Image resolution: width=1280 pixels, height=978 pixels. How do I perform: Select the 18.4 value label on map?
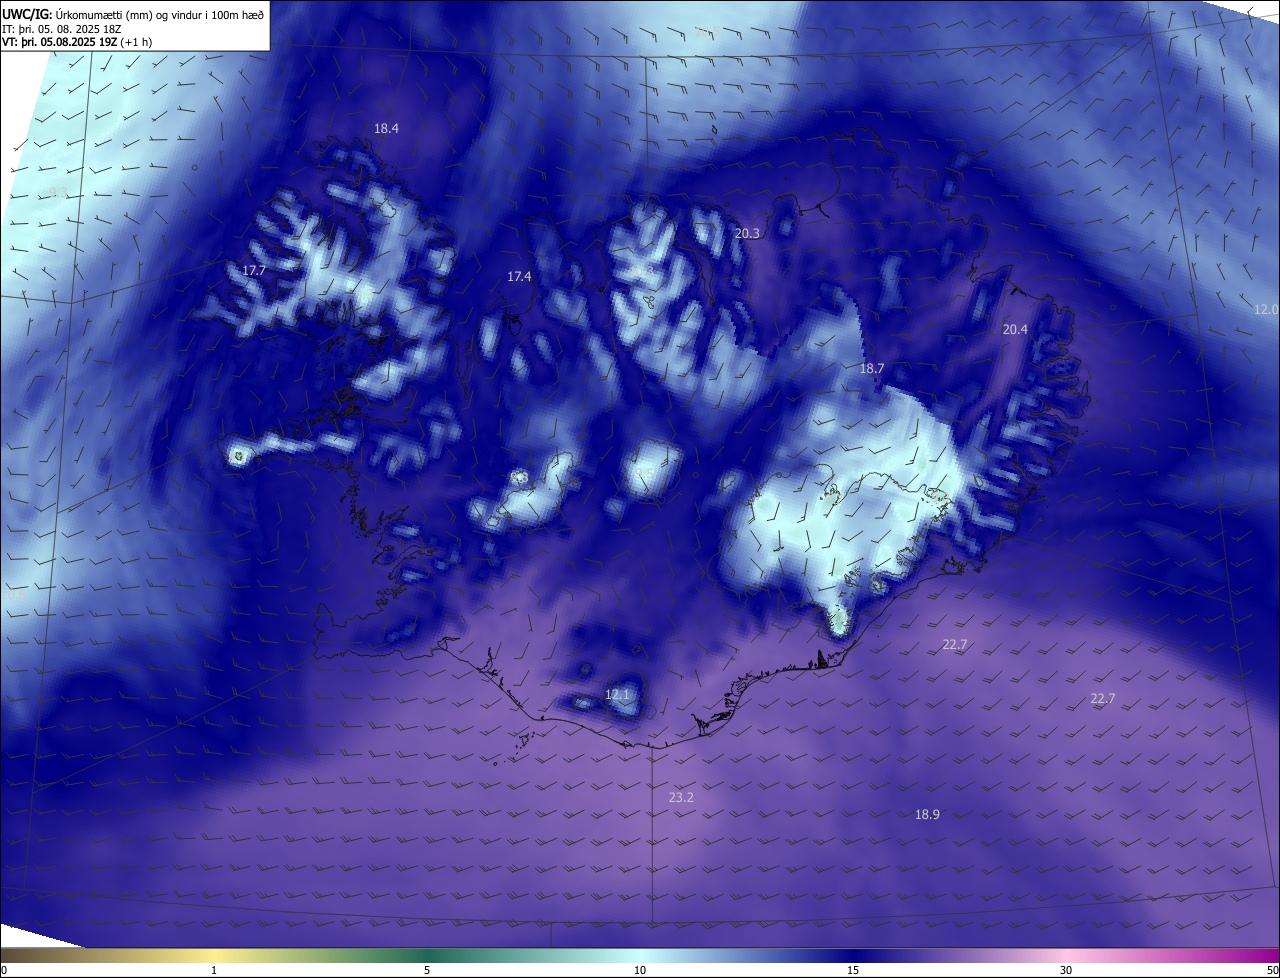point(386,128)
